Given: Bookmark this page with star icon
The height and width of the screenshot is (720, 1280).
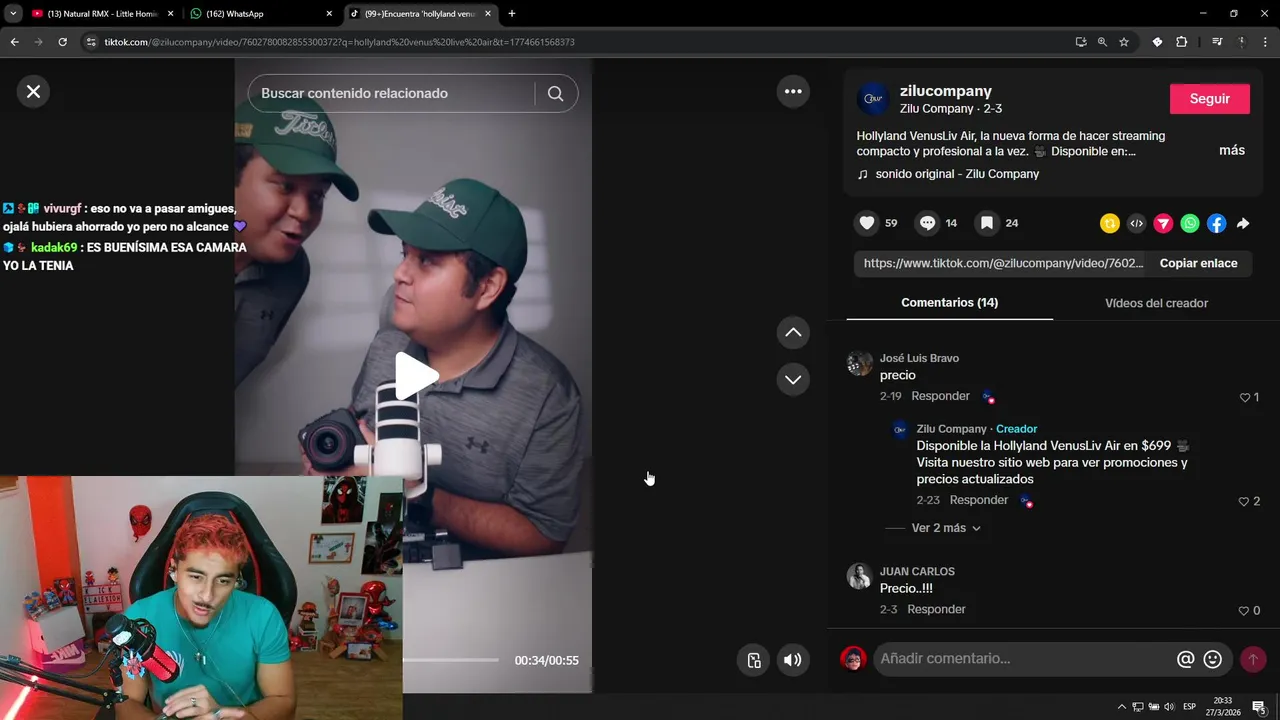Looking at the screenshot, I should point(1124,42).
